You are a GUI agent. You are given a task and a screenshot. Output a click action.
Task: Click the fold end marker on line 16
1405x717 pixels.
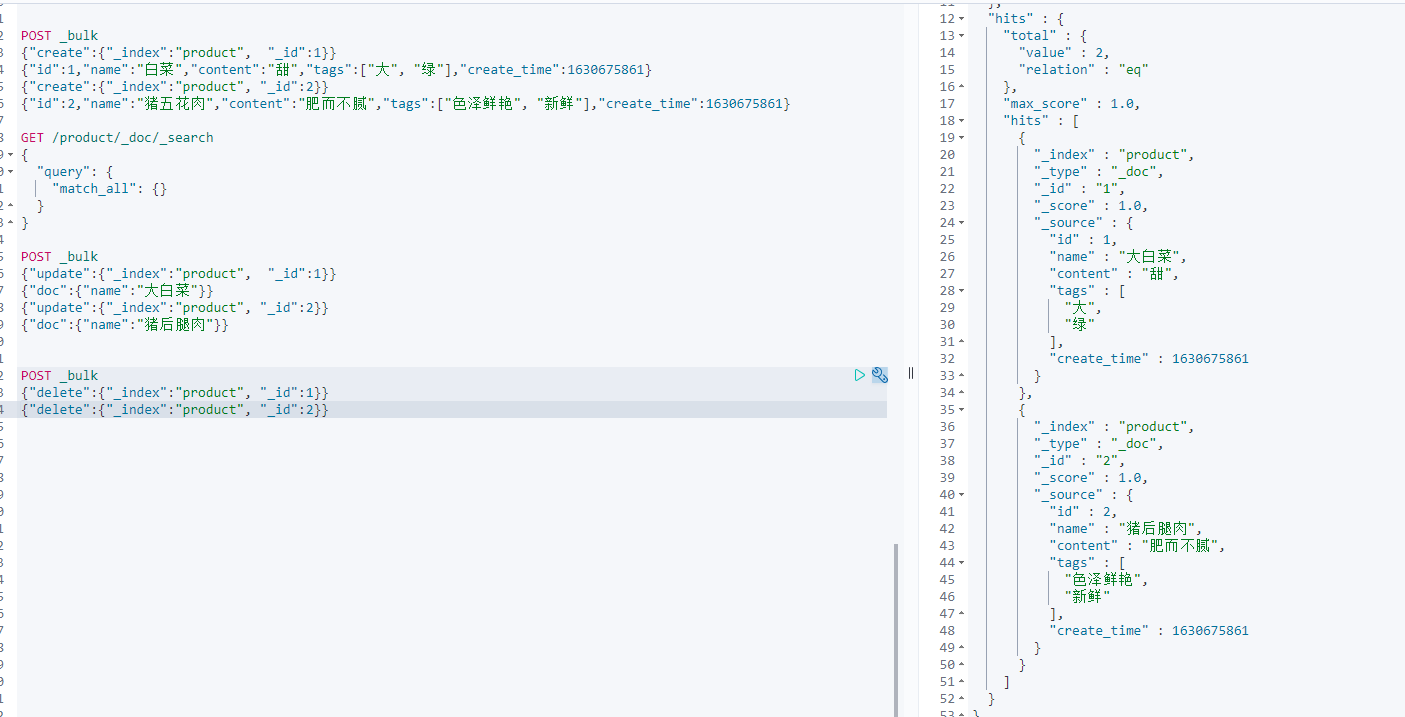pos(962,86)
